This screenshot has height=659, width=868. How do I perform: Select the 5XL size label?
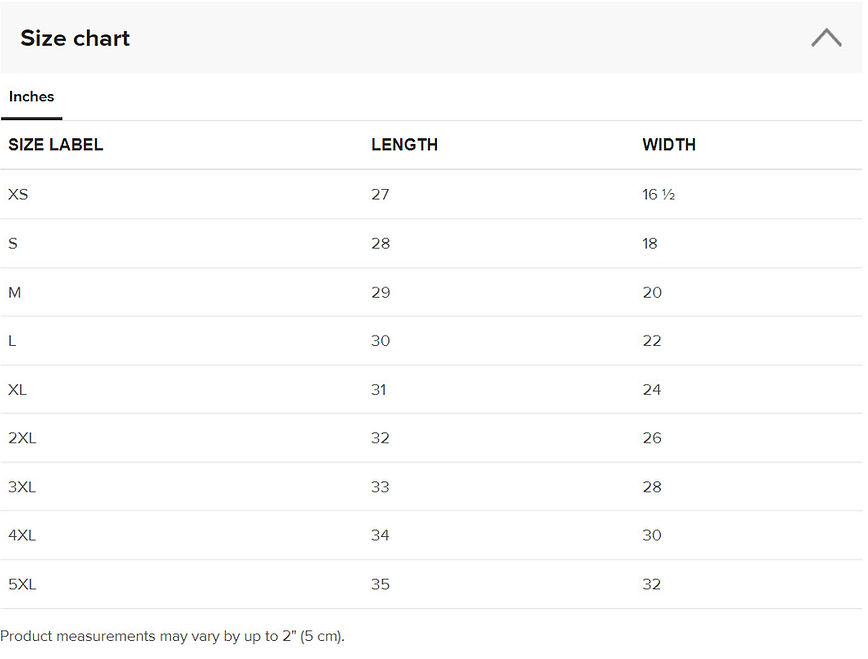pos(22,584)
